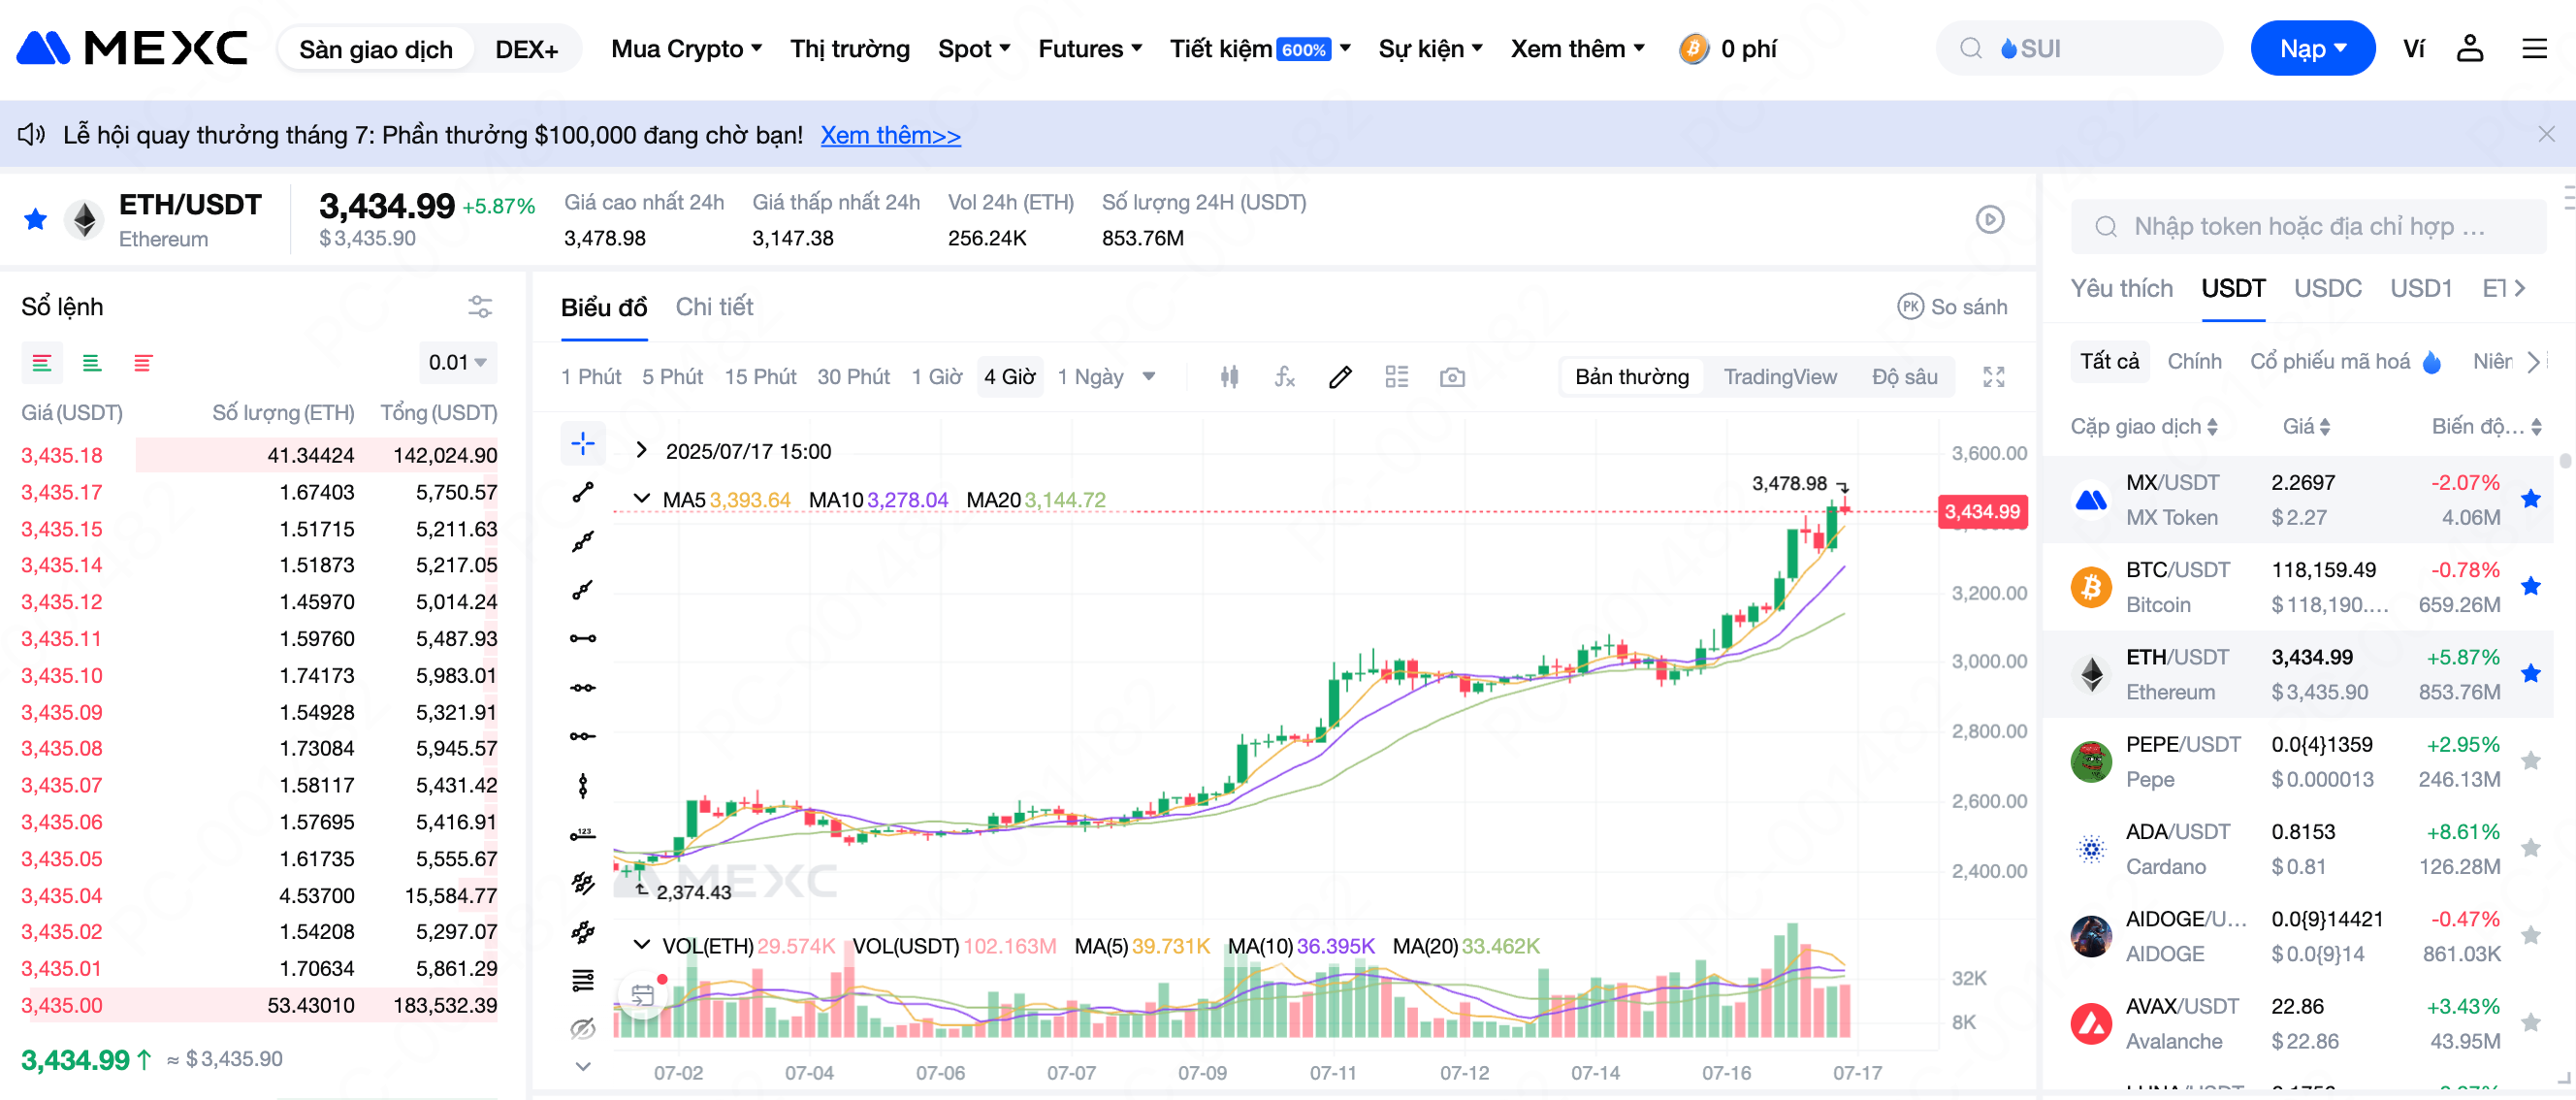Open the Xem thêm menu
Screen dimensions: 2576x1100
click(x=1577, y=48)
